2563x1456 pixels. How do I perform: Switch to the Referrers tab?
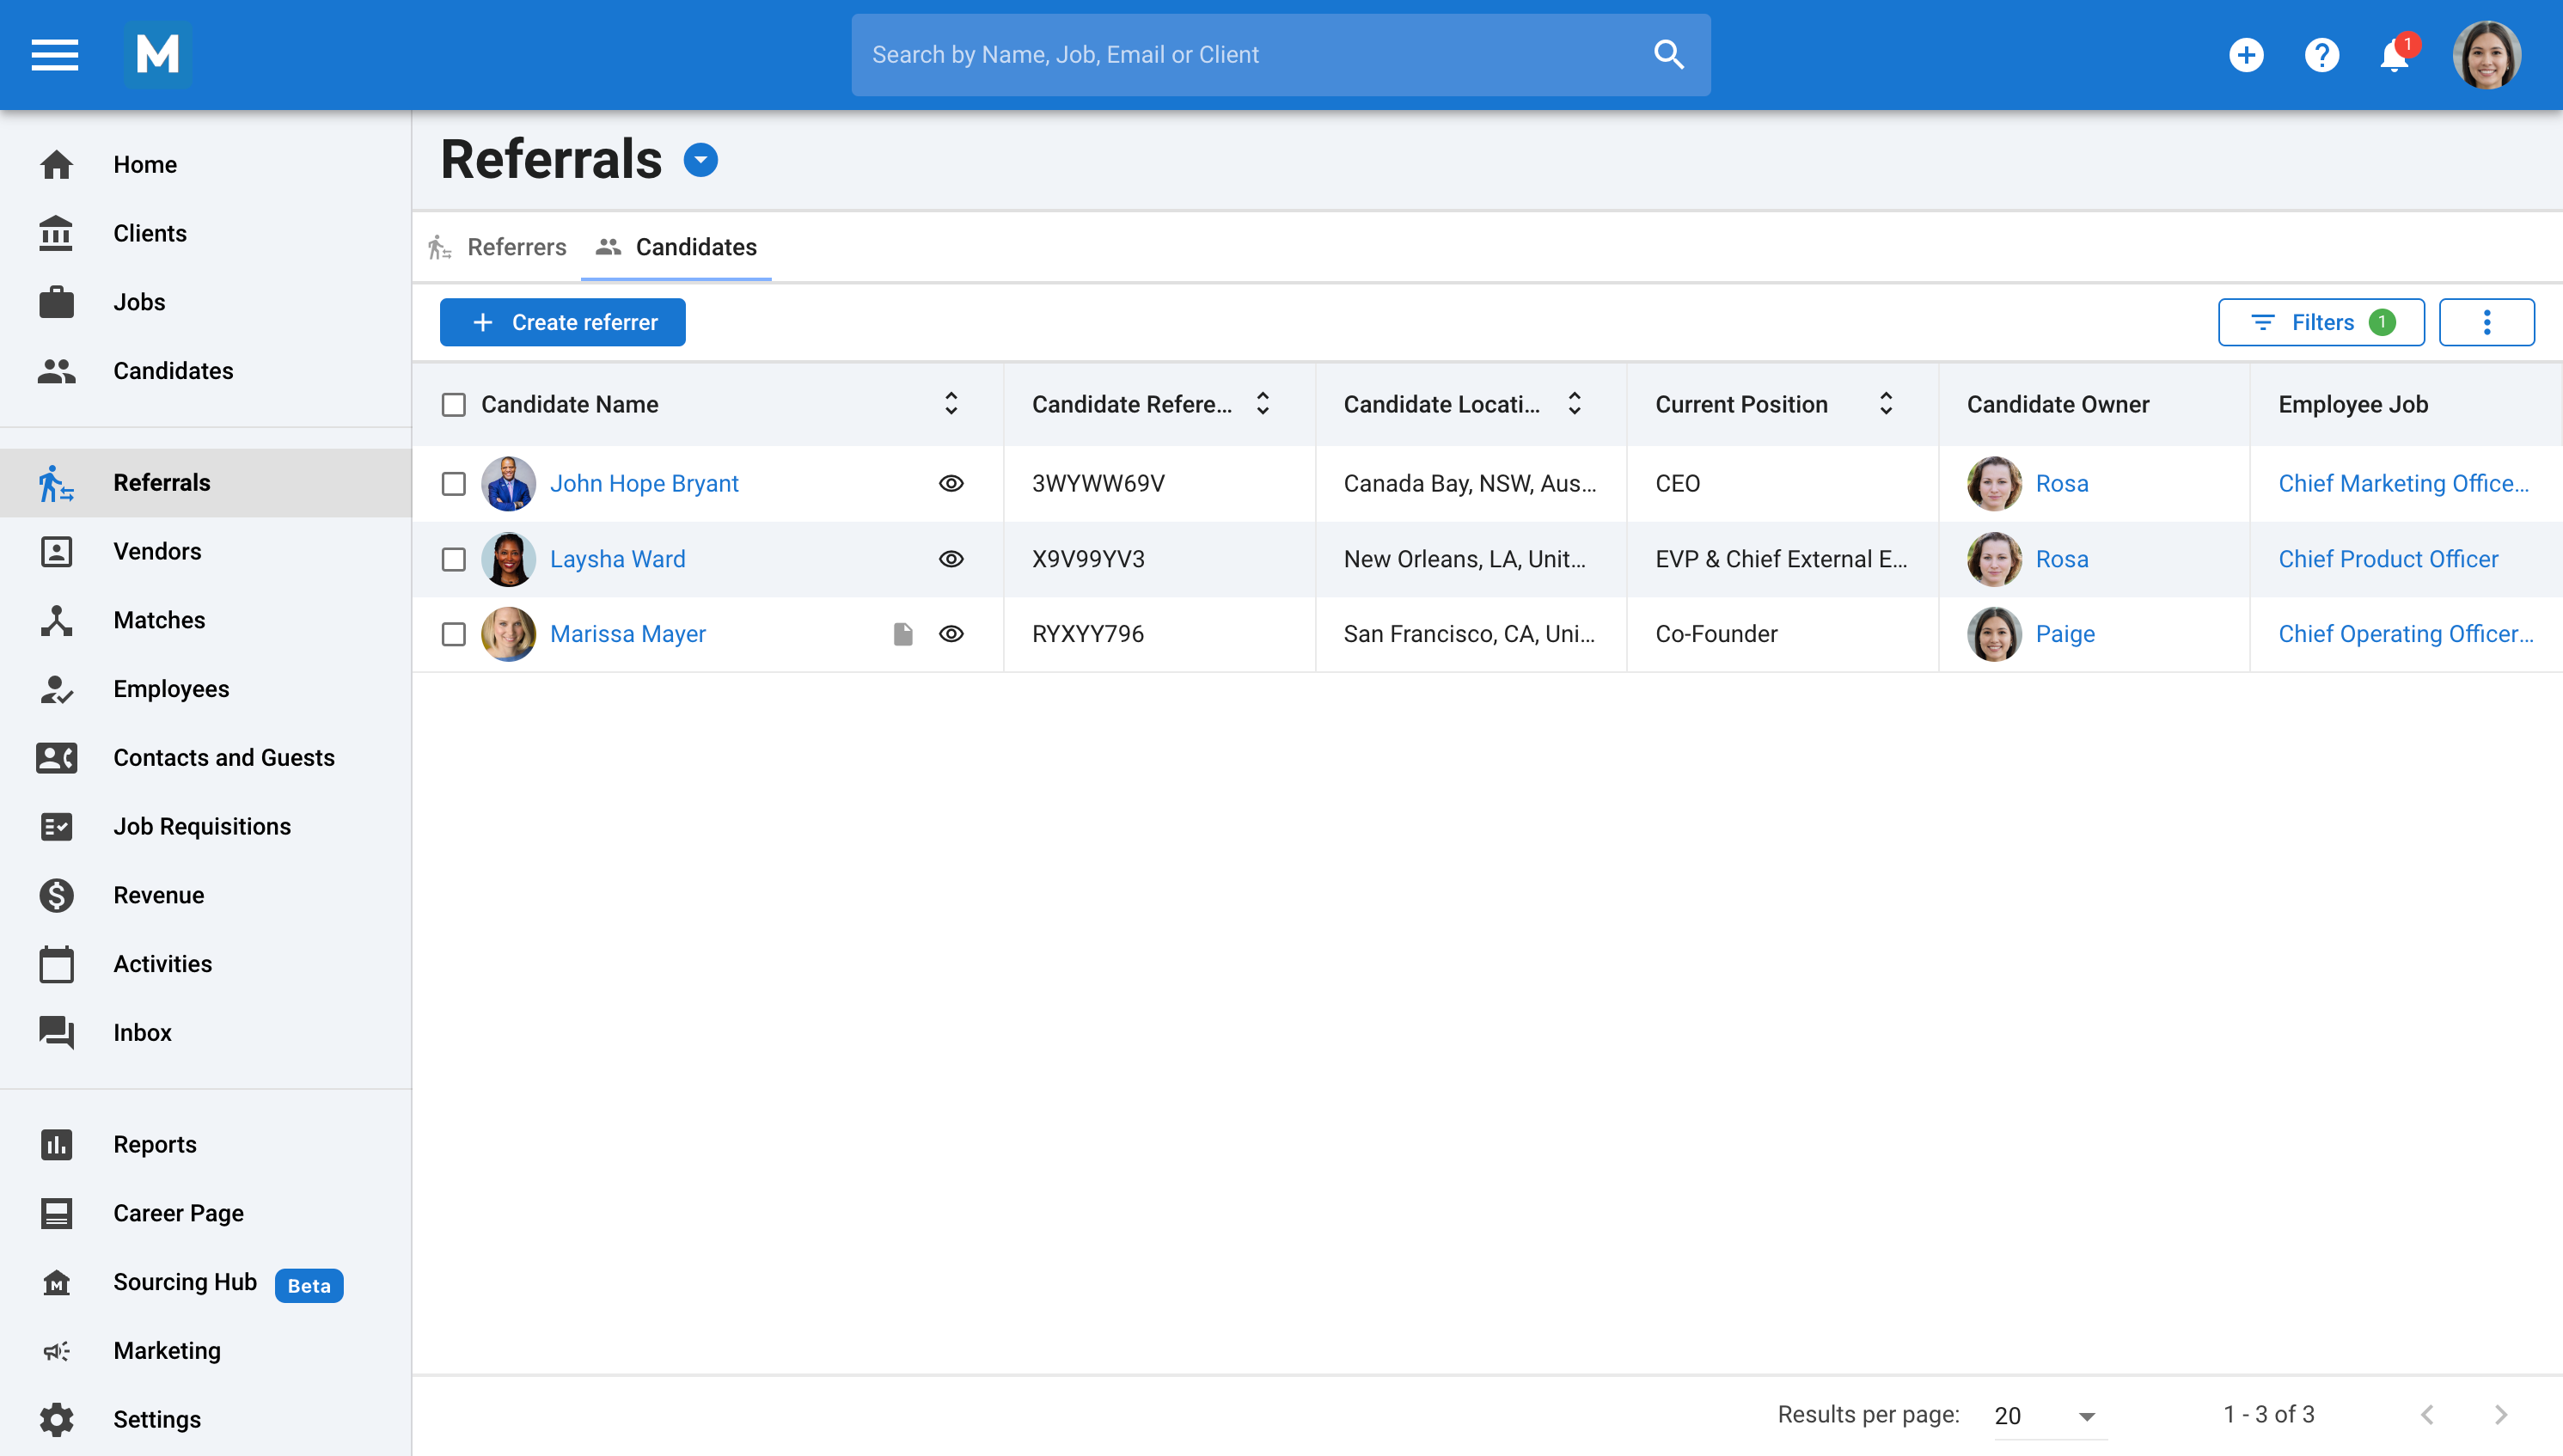516,247
